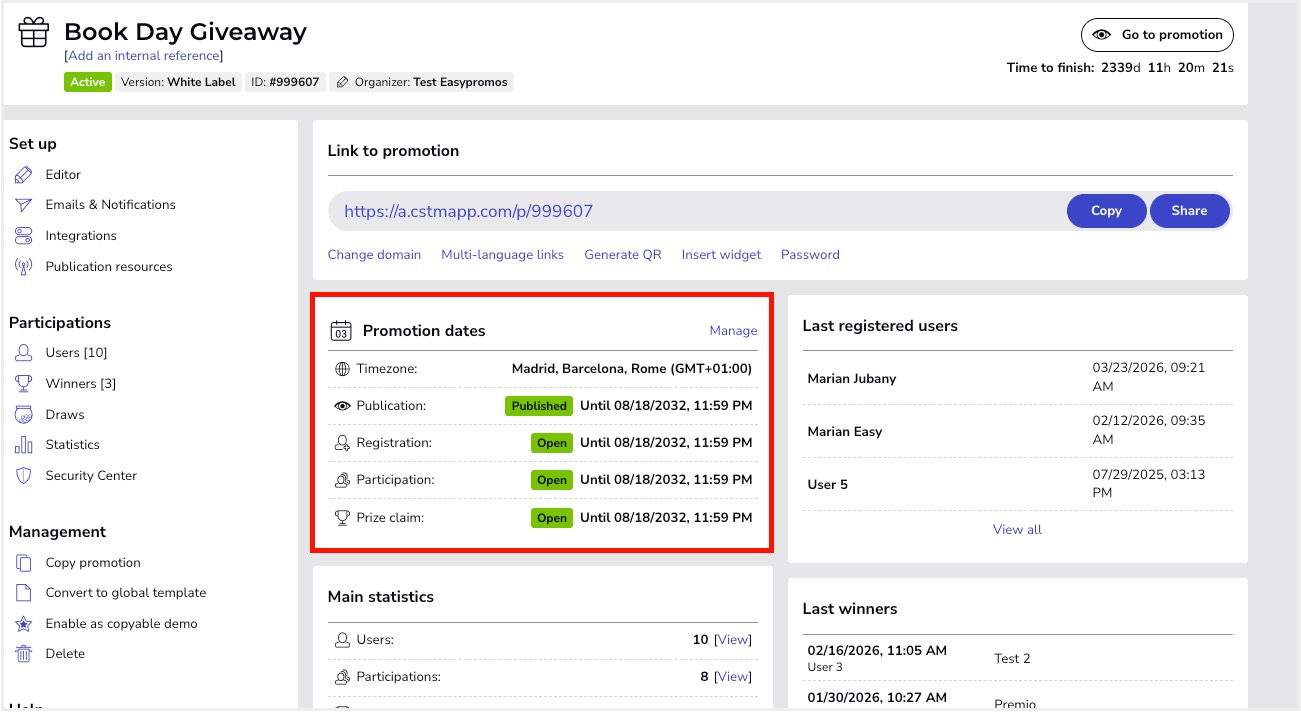Click the Security Center shield icon

point(24,476)
